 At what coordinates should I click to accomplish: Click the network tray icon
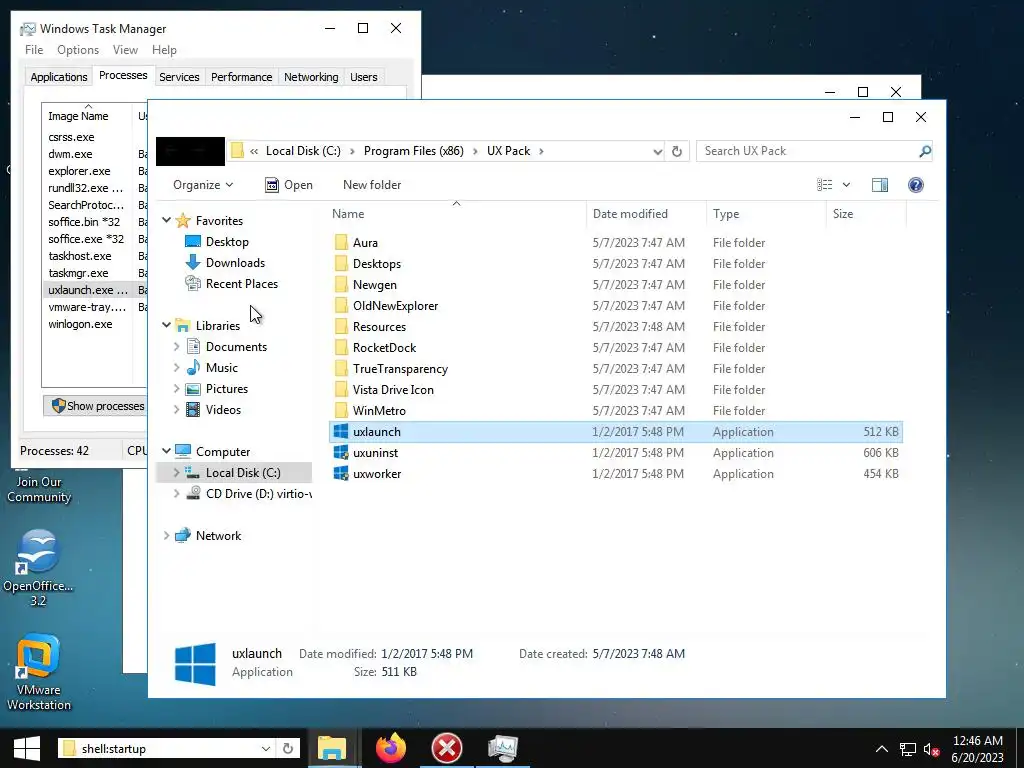pyautogui.click(x=907, y=749)
